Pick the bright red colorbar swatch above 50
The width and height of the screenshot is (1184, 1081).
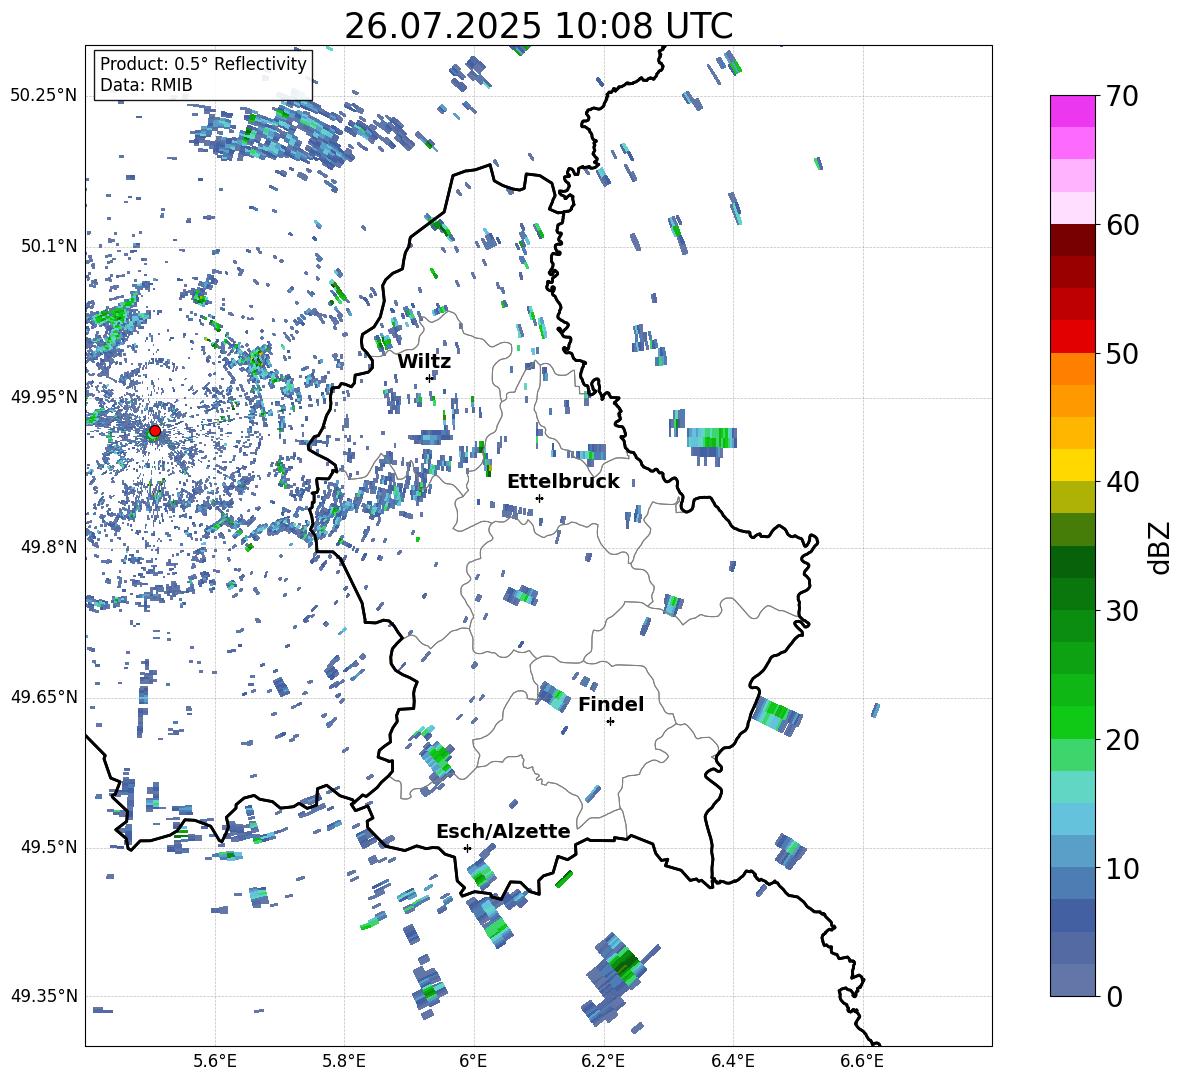pos(1072,337)
